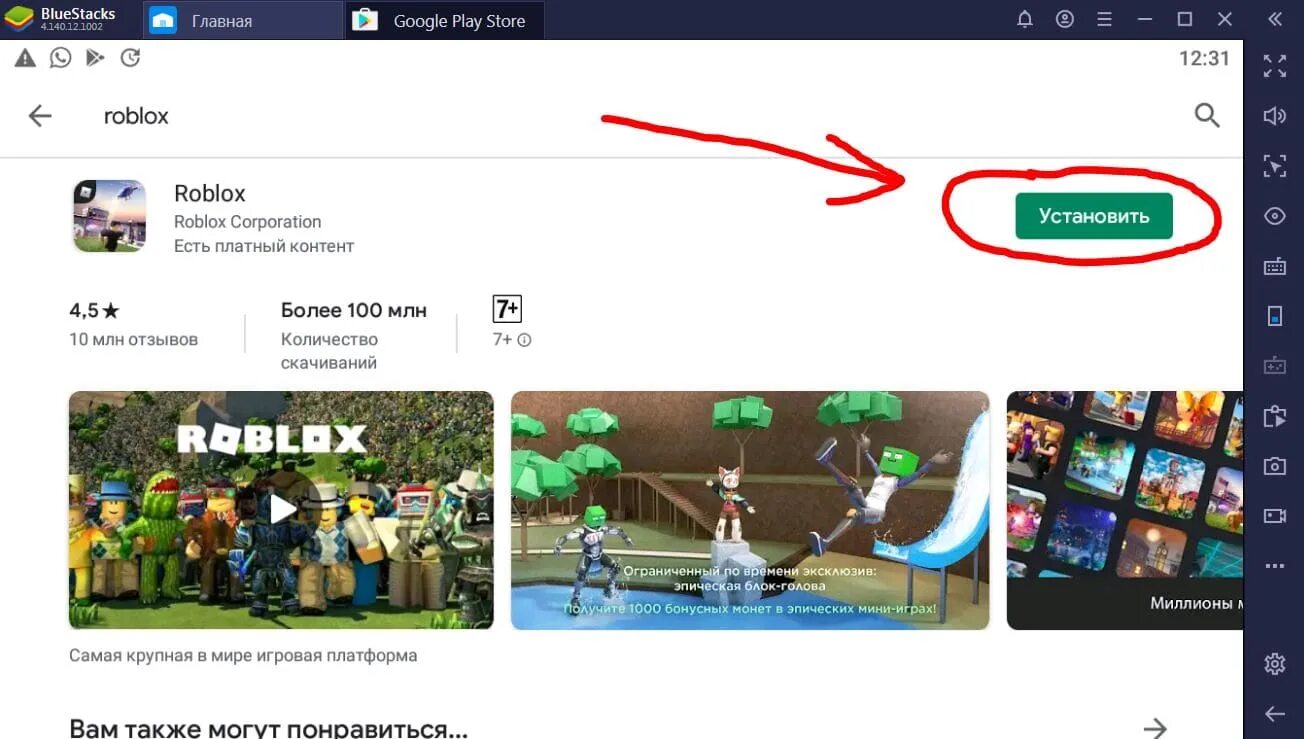The height and width of the screenshot is (739, 1304).
Task: Minimize the BlueStacks window
Action: [1144, 20]
